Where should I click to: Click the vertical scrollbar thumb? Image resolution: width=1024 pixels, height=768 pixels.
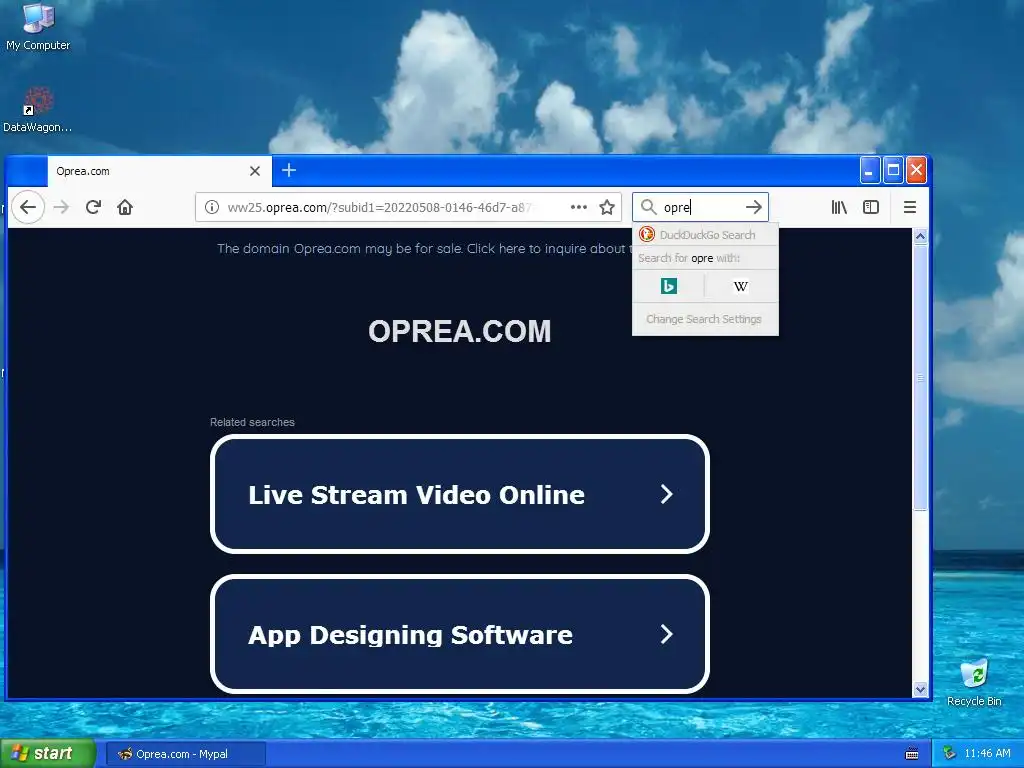coord(920,379)
